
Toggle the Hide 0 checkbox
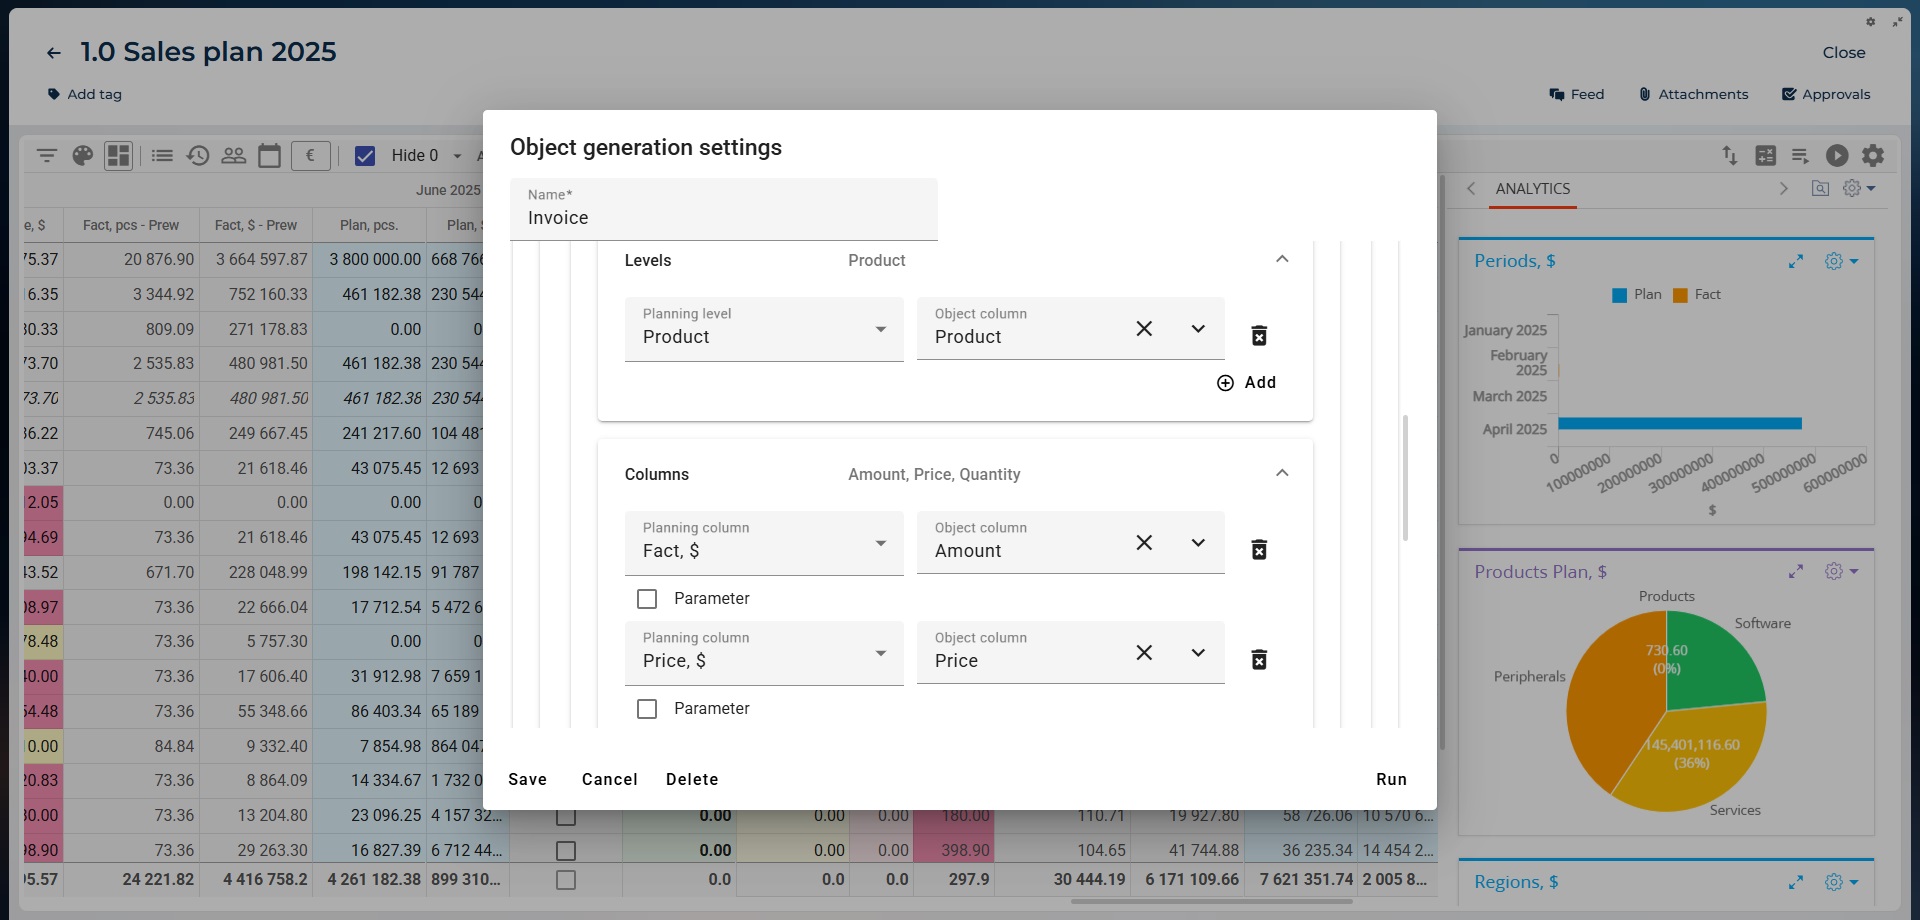pyautogui.click(x=365, y=155)
